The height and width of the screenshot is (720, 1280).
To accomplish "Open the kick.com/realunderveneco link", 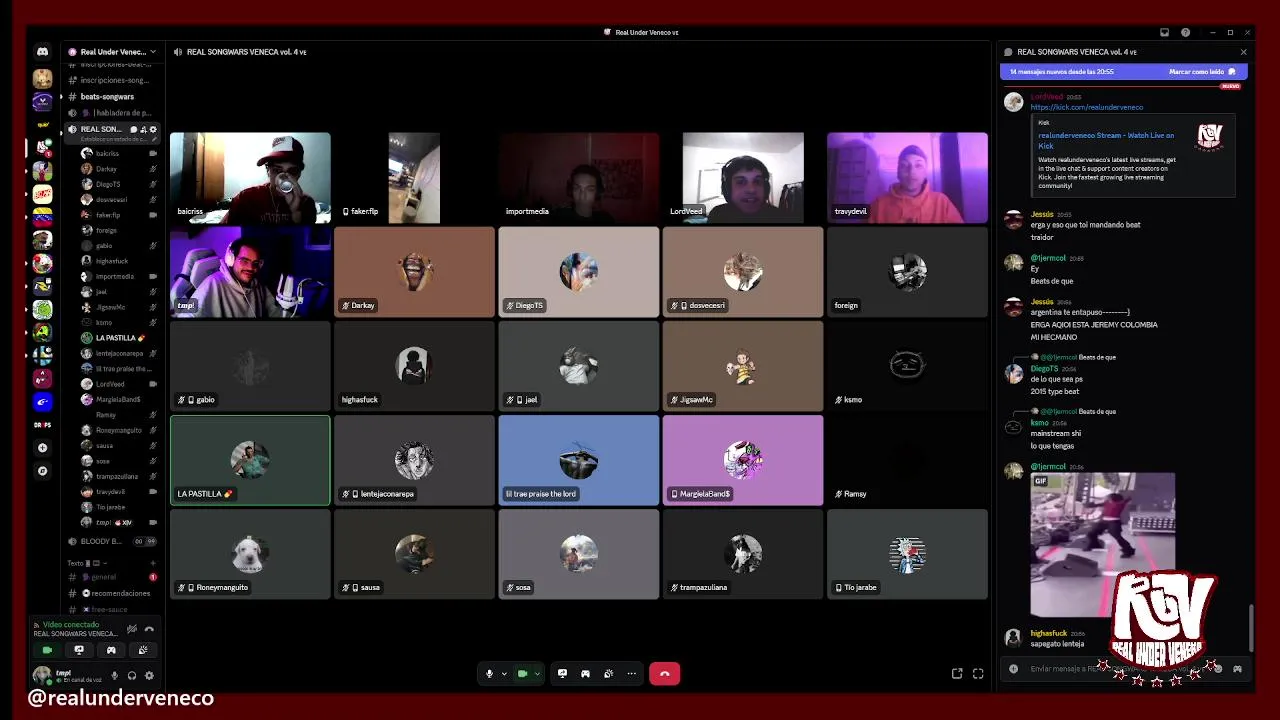I will click(x=1086, y=107).
